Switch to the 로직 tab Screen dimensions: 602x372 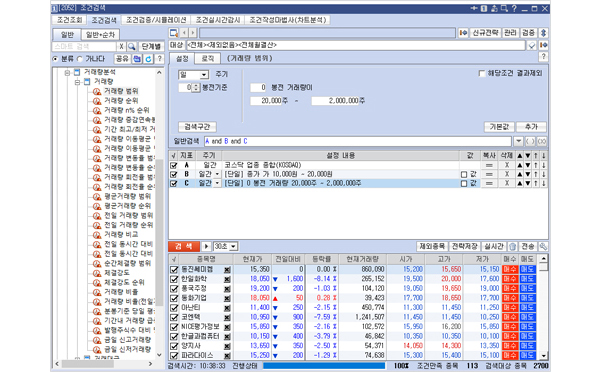click(207, 58)
